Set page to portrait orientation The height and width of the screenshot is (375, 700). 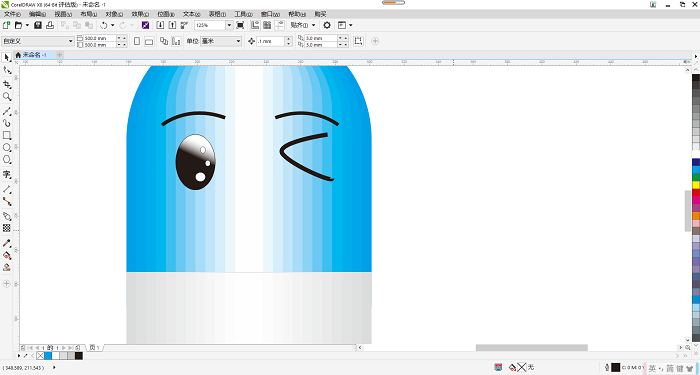[x=137, y=41]
